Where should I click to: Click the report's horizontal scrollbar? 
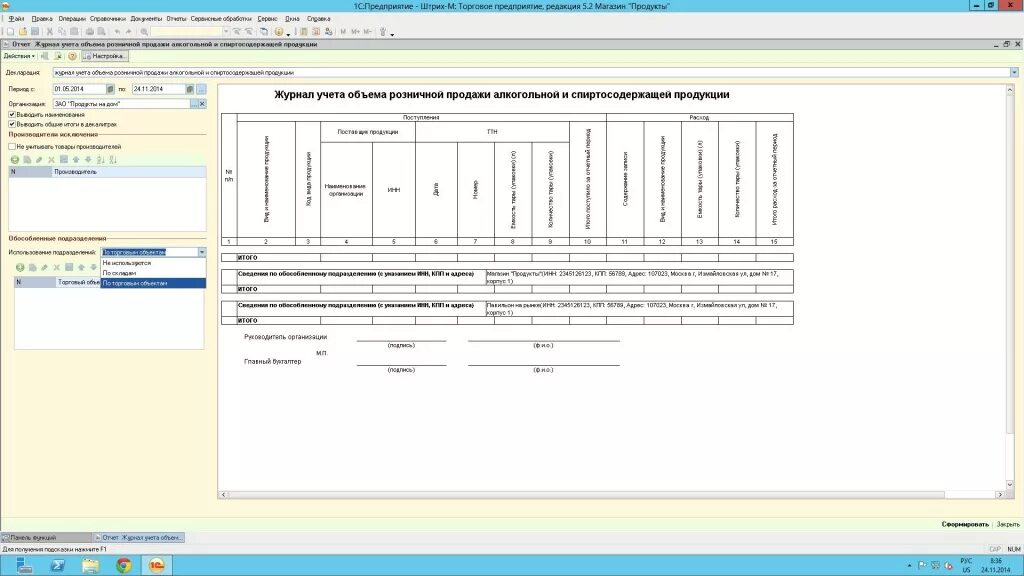coord(586,494)
